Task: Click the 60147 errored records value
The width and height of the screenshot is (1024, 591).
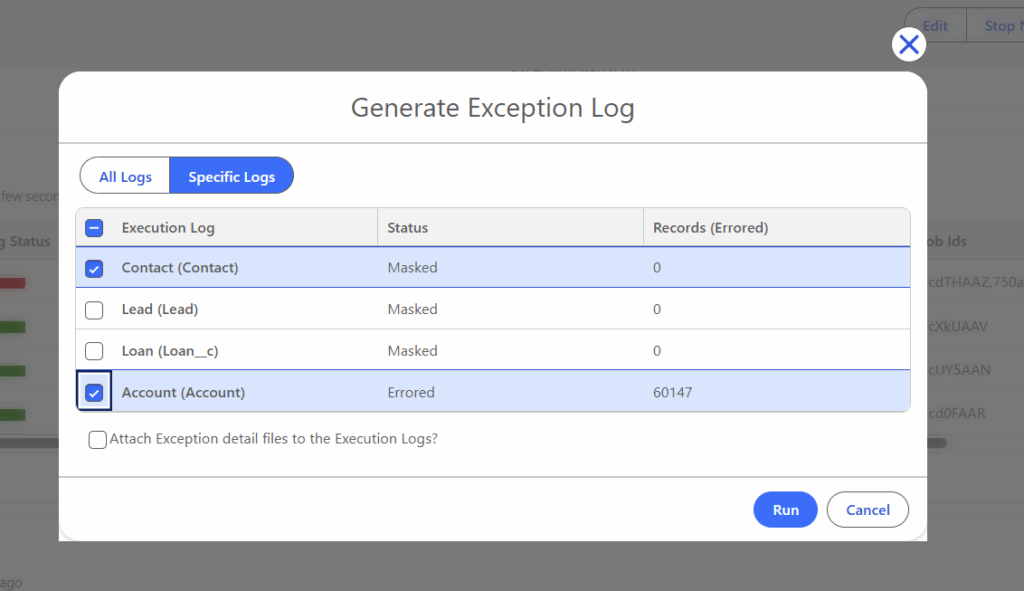Action: pos(672,393)
